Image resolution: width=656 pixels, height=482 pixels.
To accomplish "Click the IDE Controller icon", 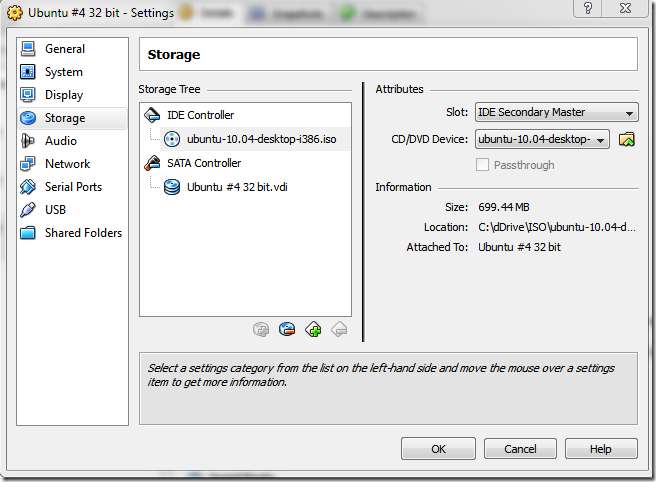I will point(152,115).
